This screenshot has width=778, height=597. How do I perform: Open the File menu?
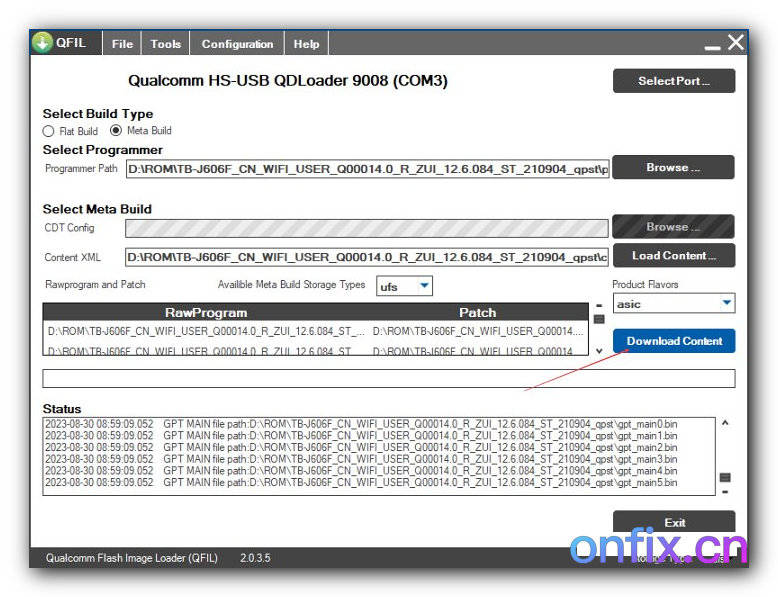click(122, 44)
